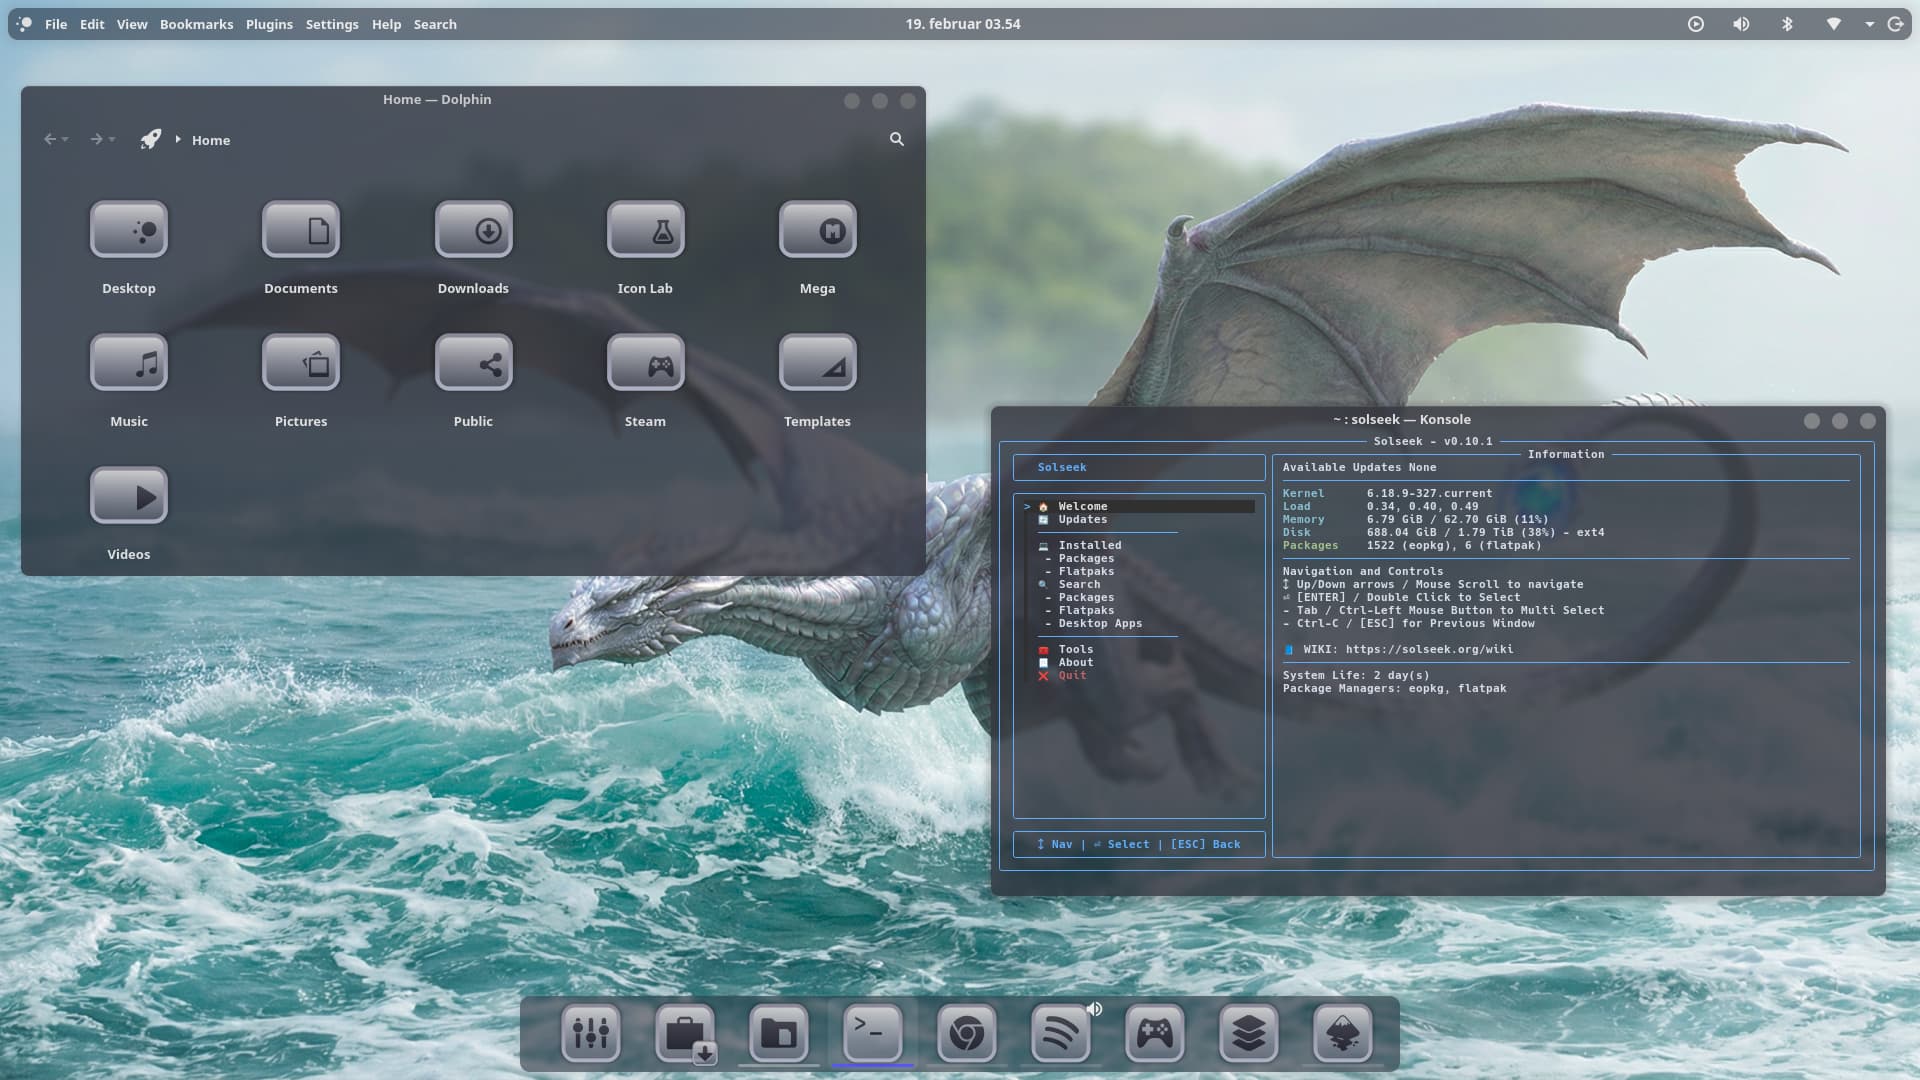Open the Icon Lab folder
Image resolution: width=1920 pixels, height=1080 pixels.
click(x=645, y=231)
